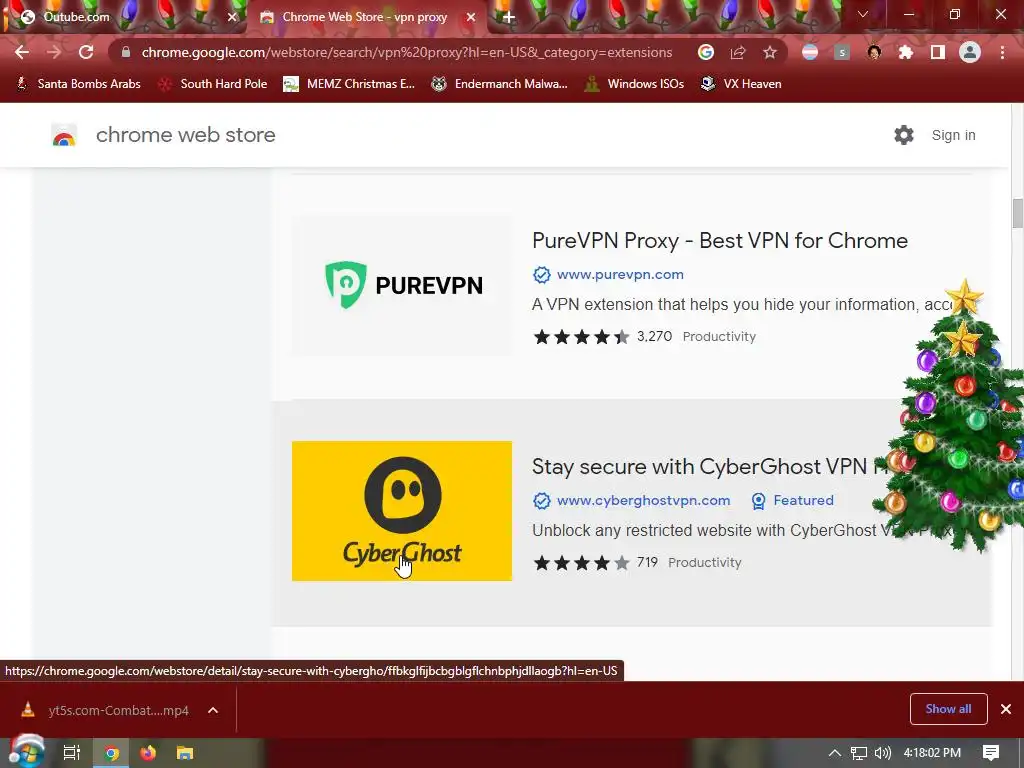1024x768 pixels.
Task: Launch Firefox from taskbar
Action: (148, 753)
